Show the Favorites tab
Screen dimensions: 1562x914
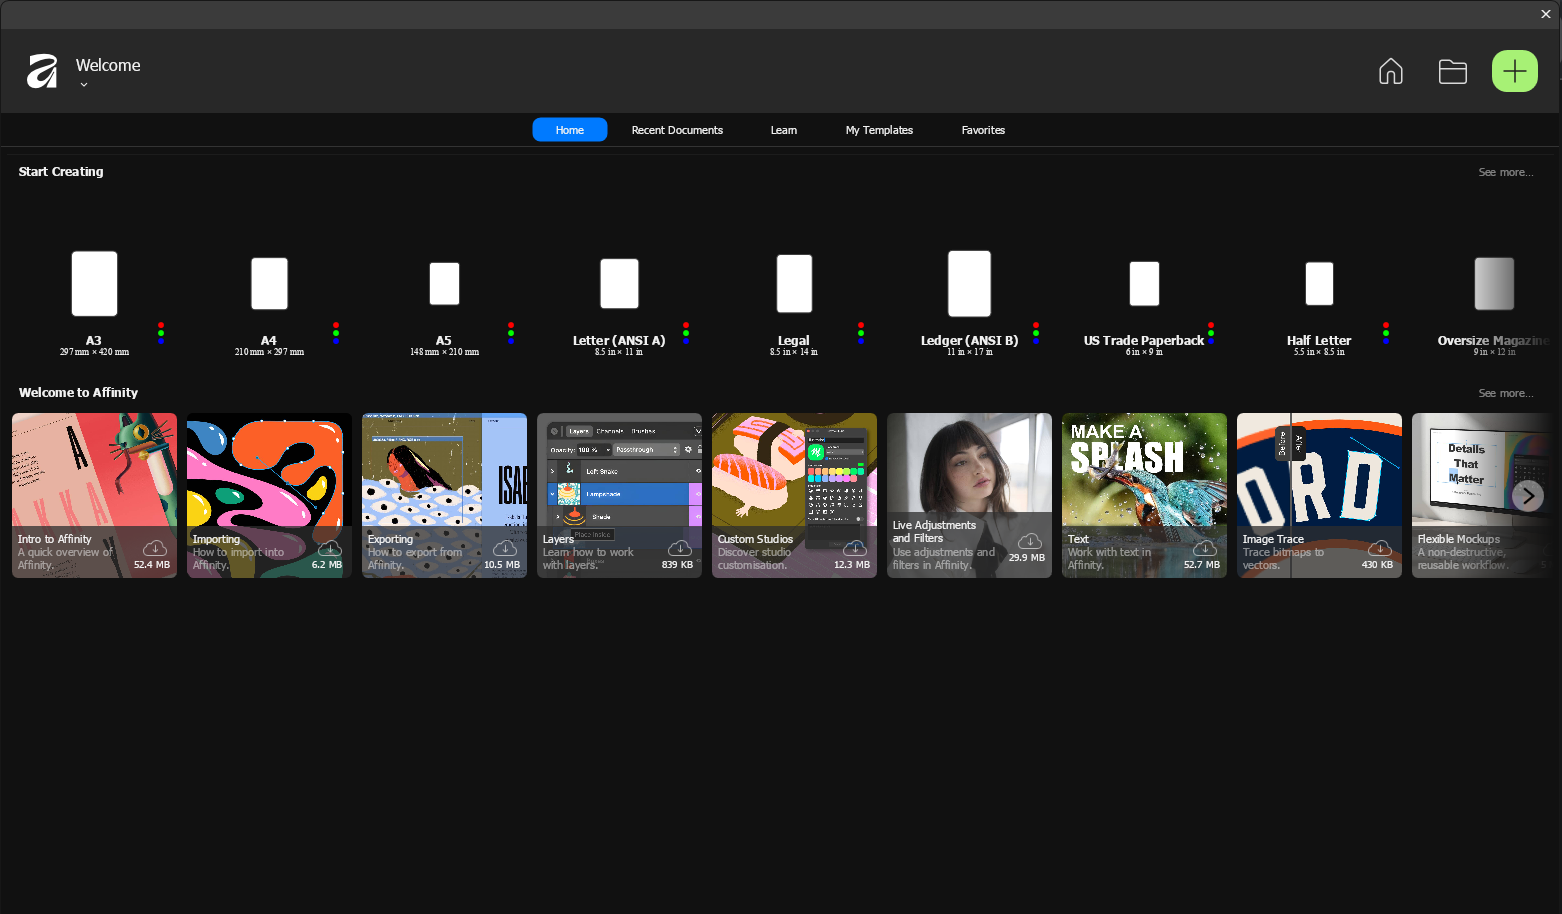[x=983, y=130]
